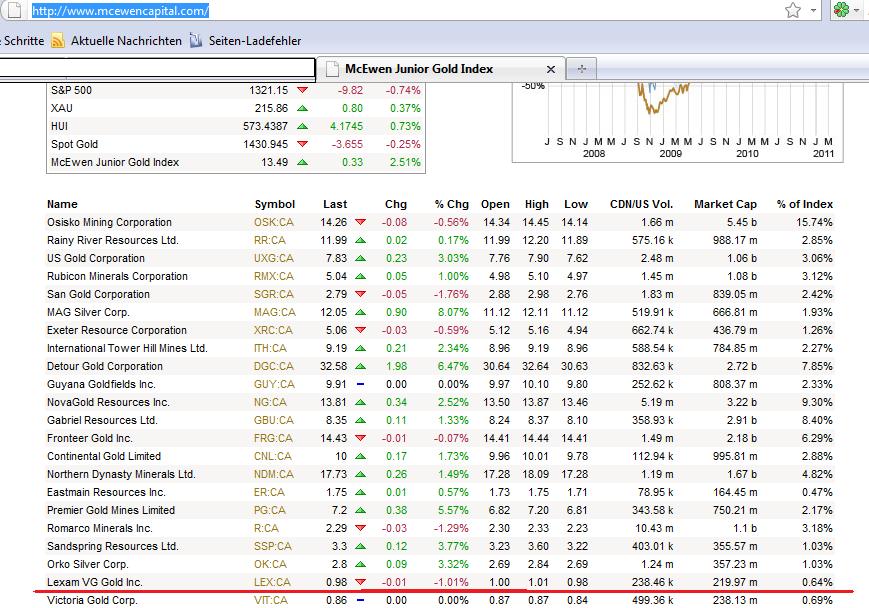Click the blue no-change dash for Guyana Goldfields
Screen dimensions: 869x608
click(359, 385)
